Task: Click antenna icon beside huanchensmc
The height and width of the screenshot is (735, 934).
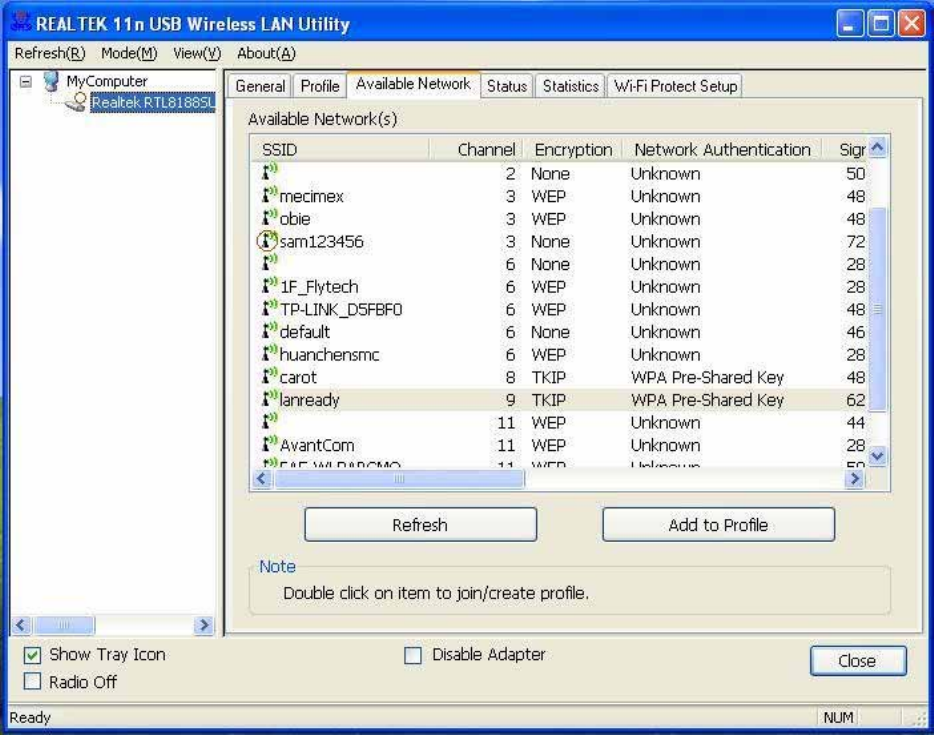Action: (269, 353)
